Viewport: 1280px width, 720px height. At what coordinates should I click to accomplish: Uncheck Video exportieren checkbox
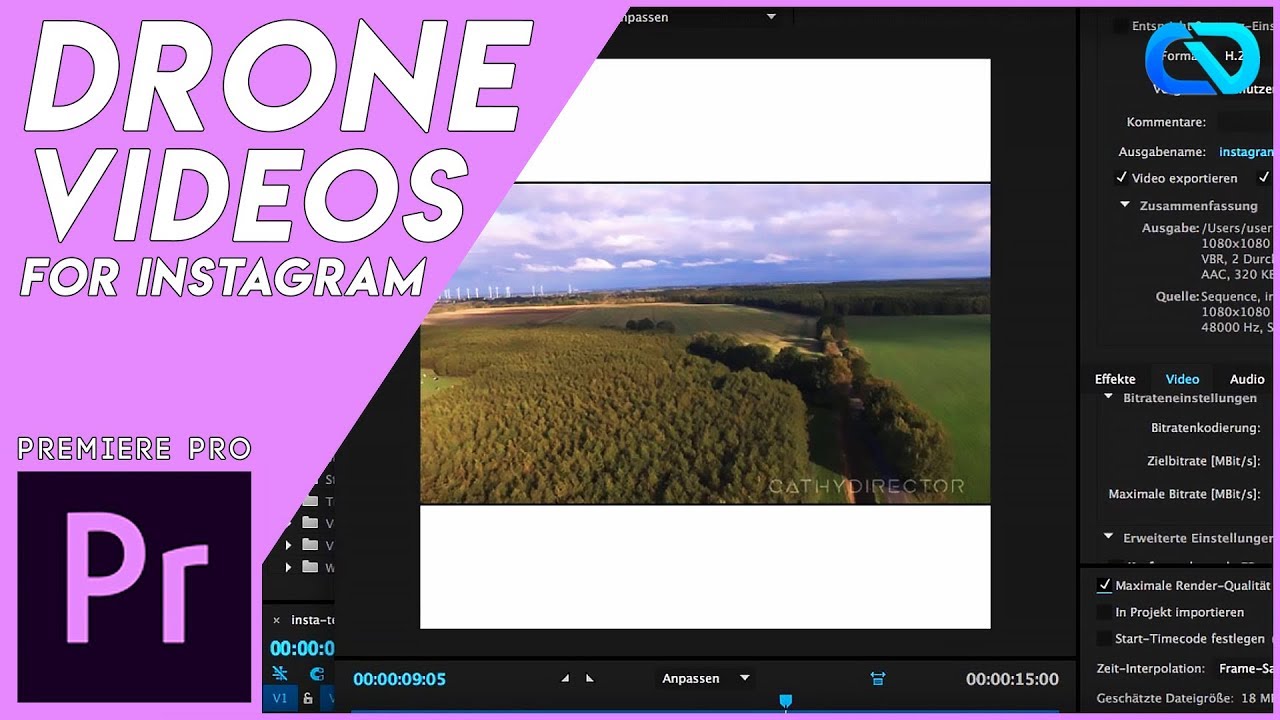point(1122,178)
